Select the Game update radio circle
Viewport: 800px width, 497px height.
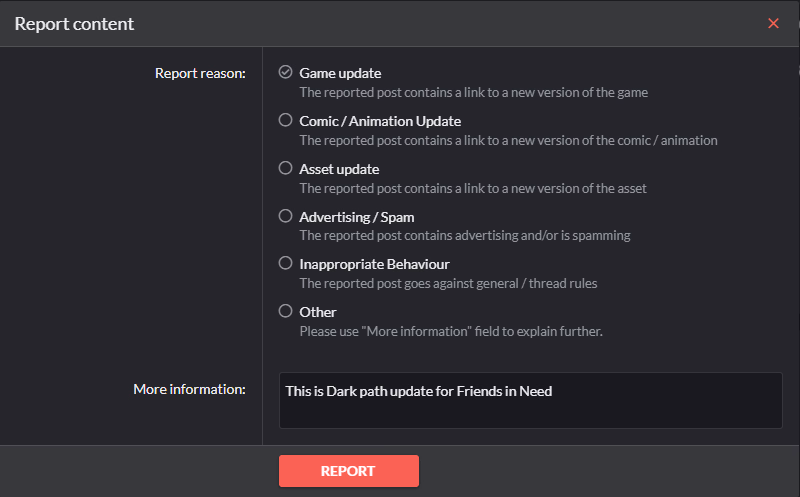(x=285, y=72)
